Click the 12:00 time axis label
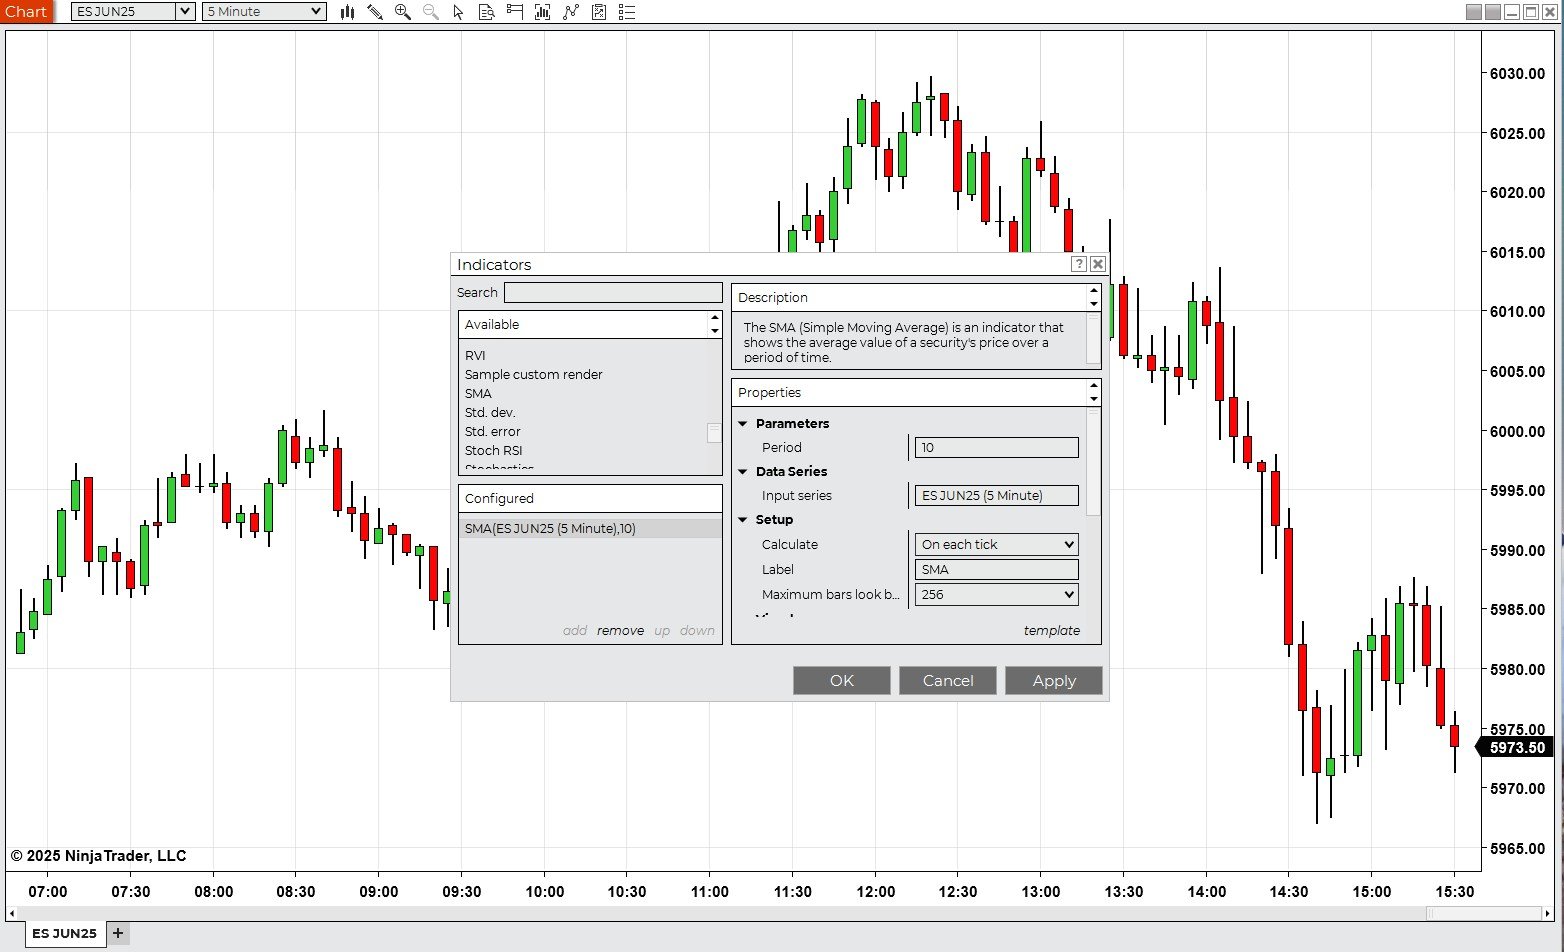Screen dimensions: 1564x952 pos(875,892)
